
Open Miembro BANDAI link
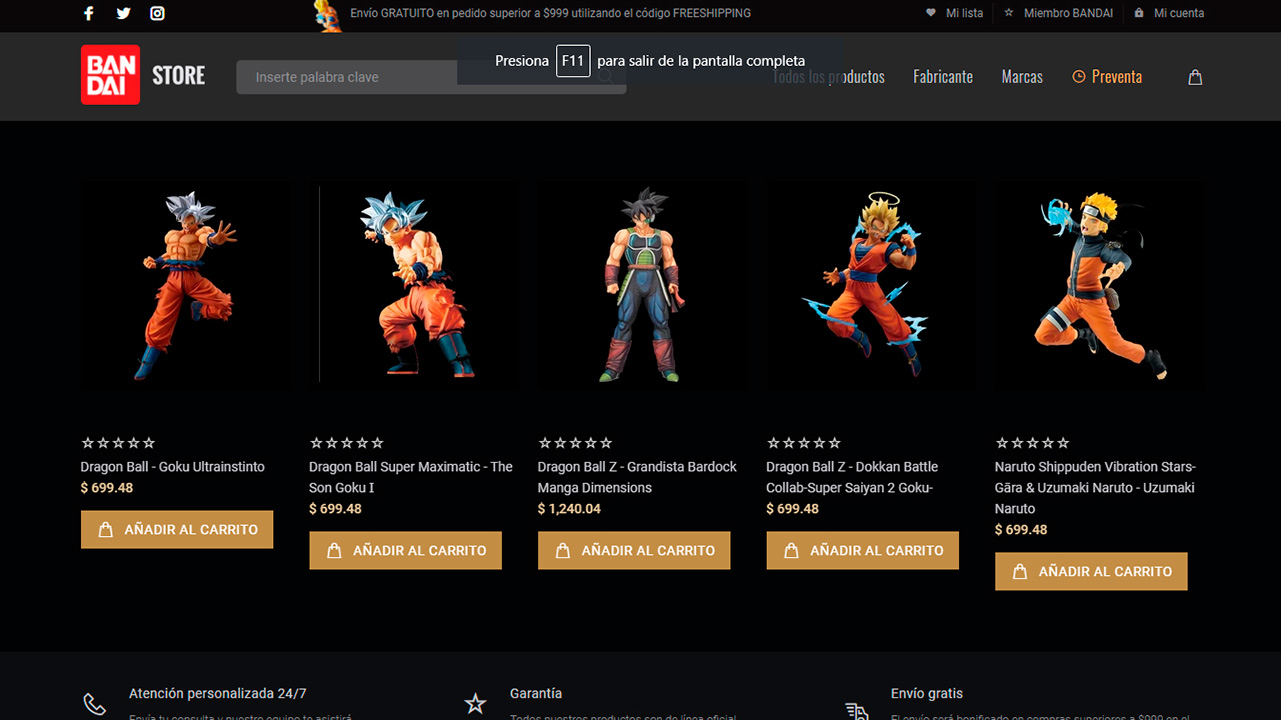pyautogui.click(x=1058, y=13)
